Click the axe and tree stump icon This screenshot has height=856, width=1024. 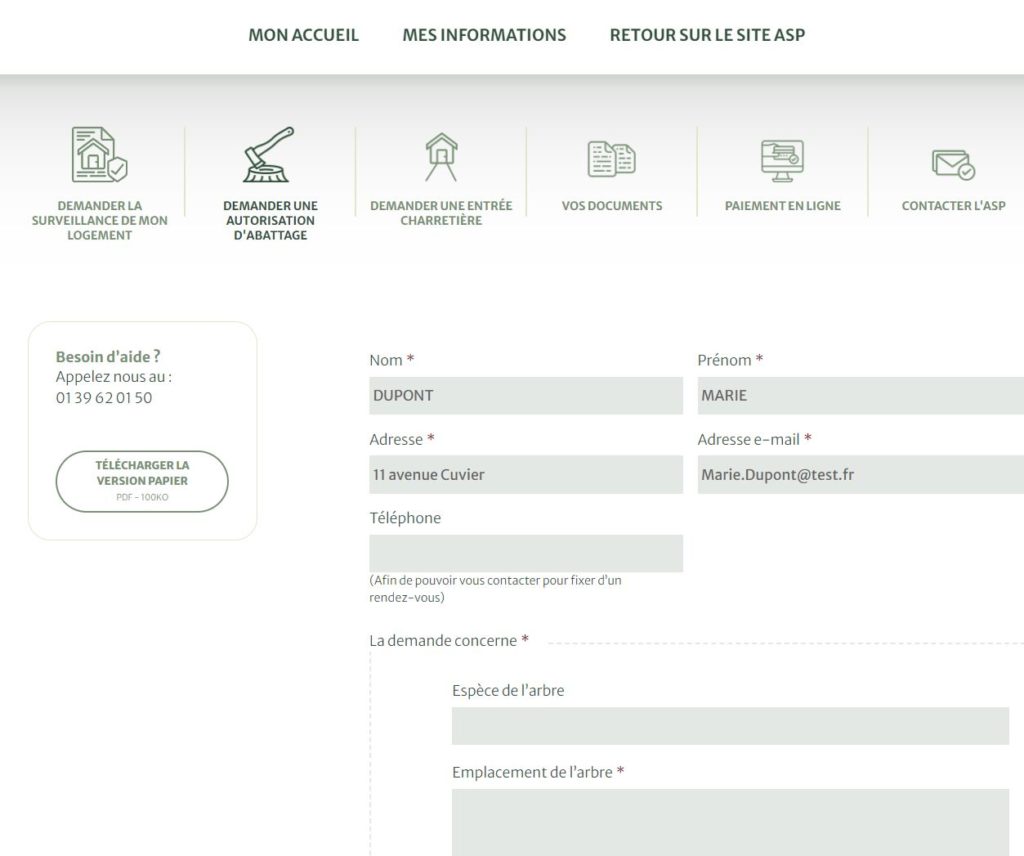point(269,155)
